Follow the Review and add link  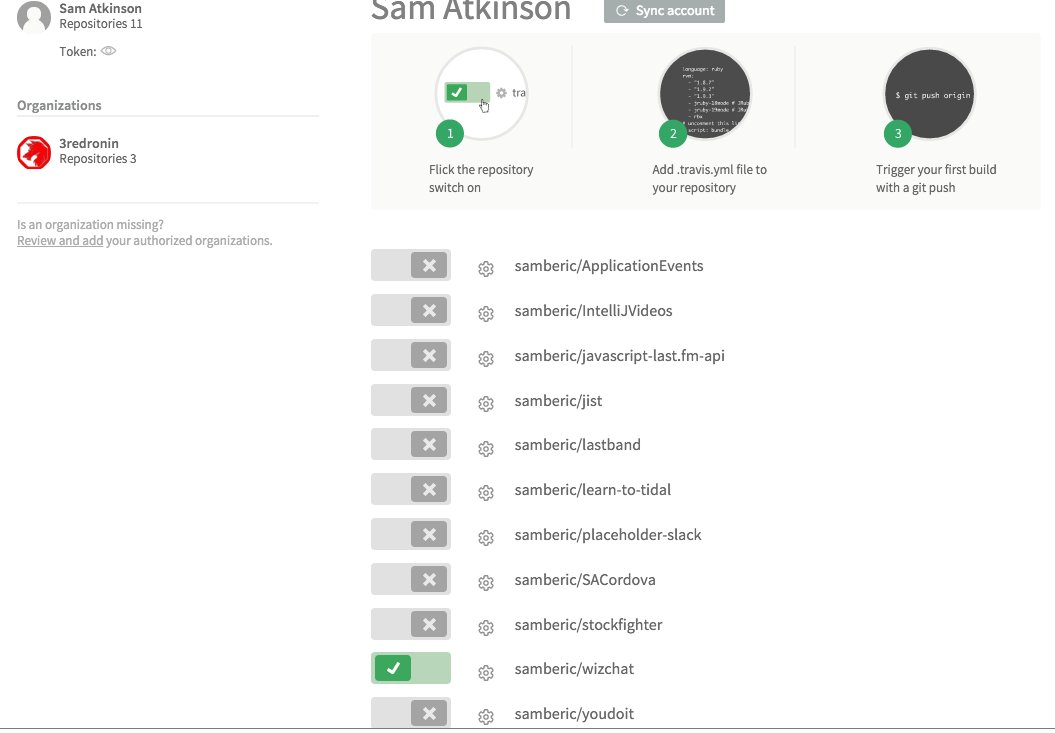click(x=60, y=241)
